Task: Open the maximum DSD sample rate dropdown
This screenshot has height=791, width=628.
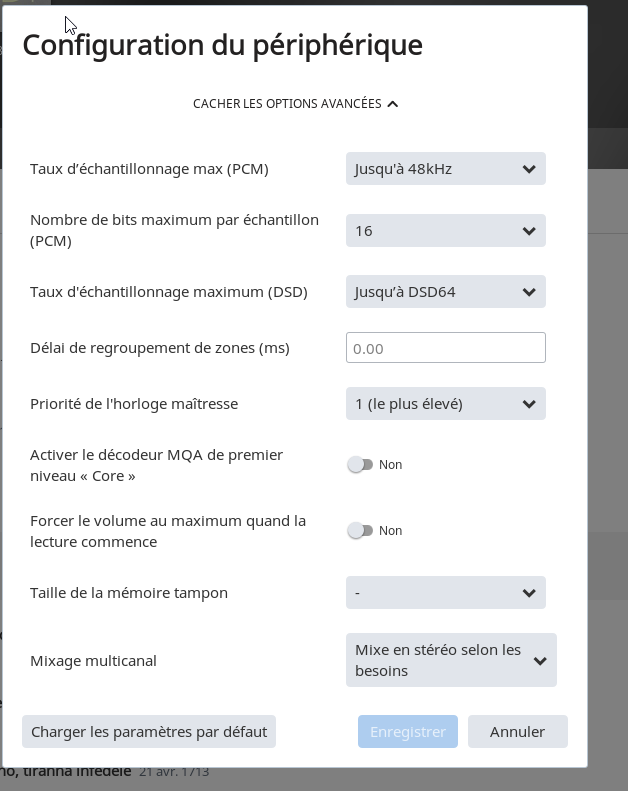Action: pos(445,292)
